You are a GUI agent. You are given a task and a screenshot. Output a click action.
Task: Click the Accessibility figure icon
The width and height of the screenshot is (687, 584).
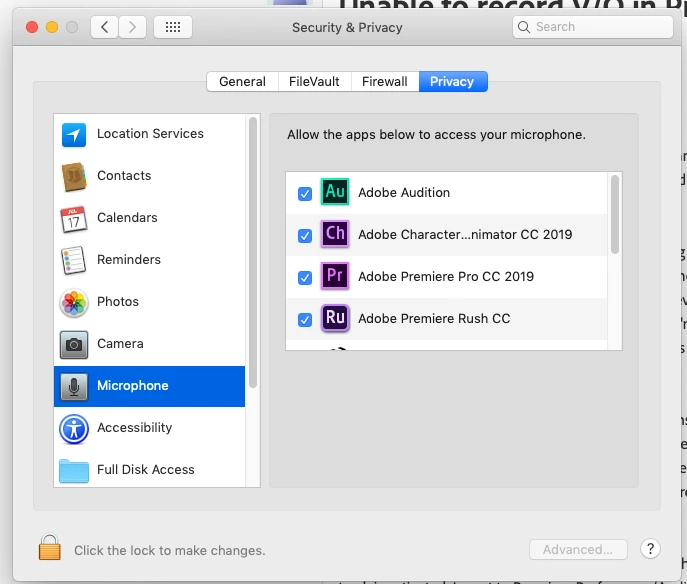click(74, 429)
